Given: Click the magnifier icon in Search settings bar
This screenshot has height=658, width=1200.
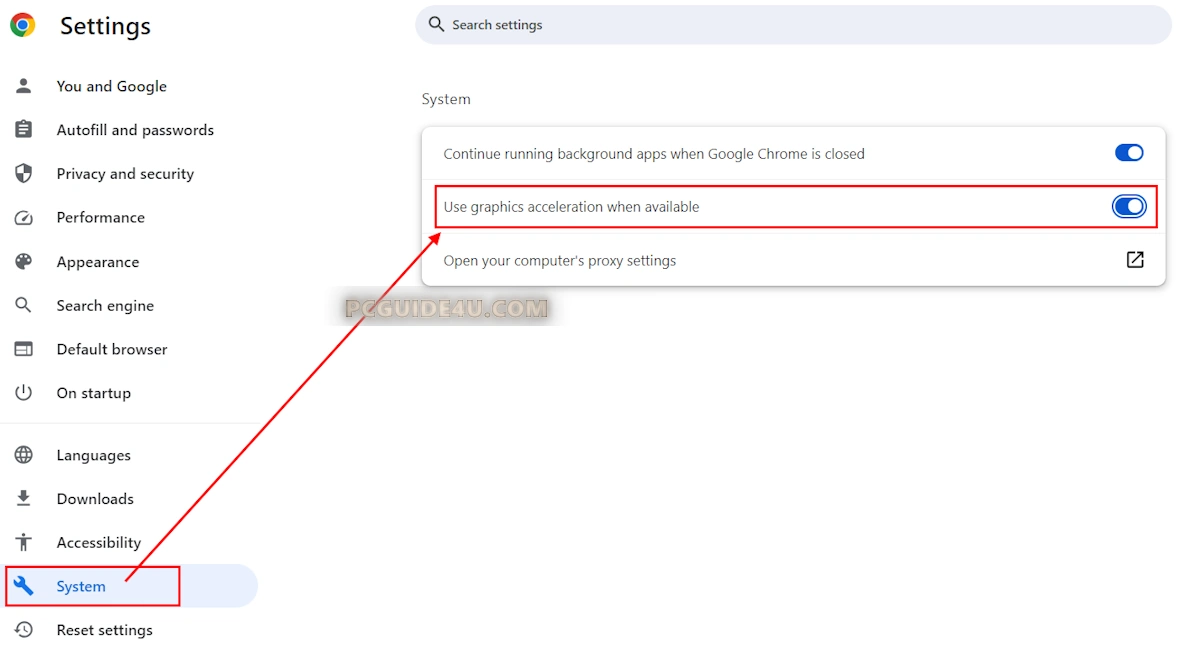Looking at the screenshot, I should coord(436,24).
